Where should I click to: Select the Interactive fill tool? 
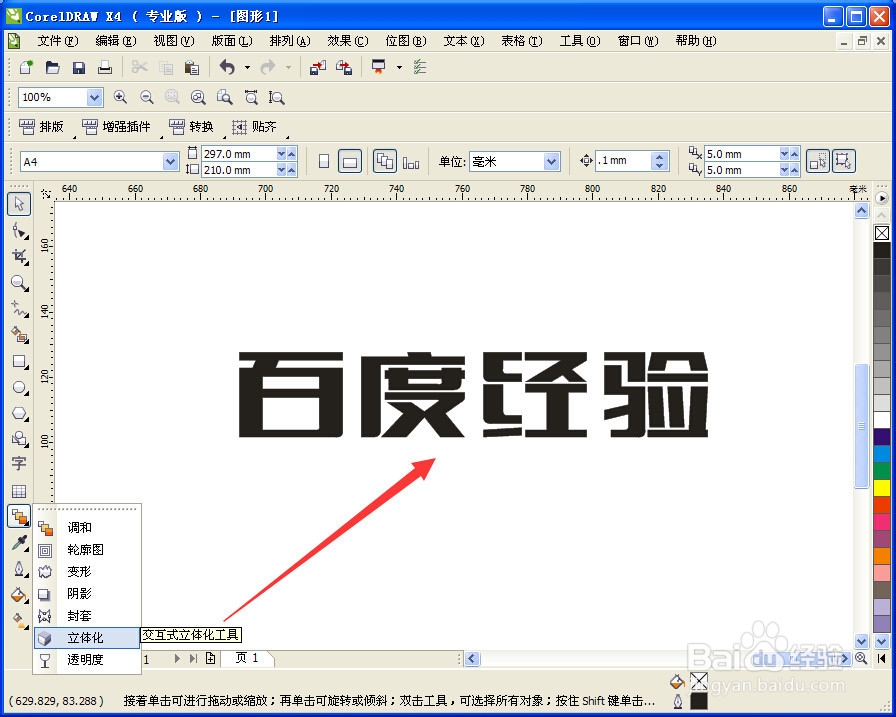[19, 620]
